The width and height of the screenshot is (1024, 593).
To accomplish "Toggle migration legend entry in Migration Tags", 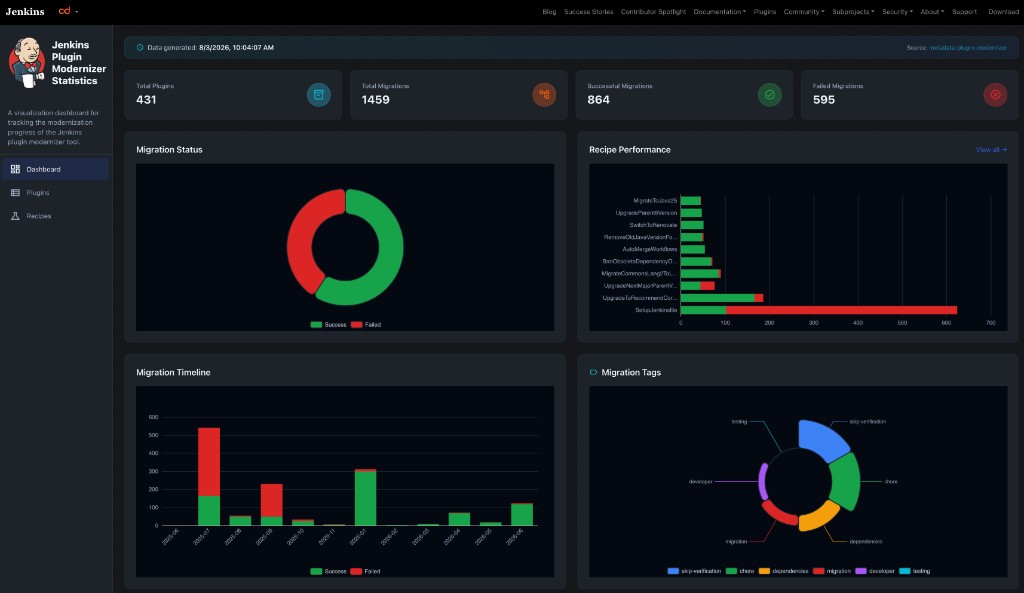I will click(x=832, y=571).
